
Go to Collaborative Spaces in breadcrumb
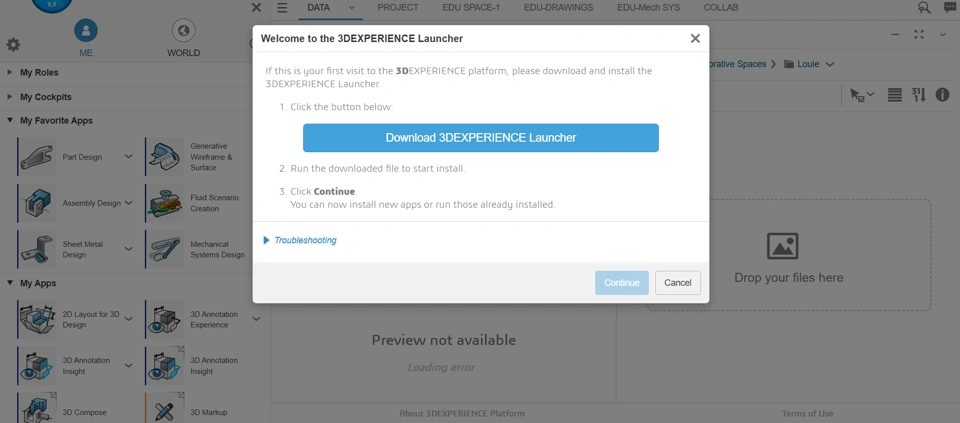click(x=738, y=64)
